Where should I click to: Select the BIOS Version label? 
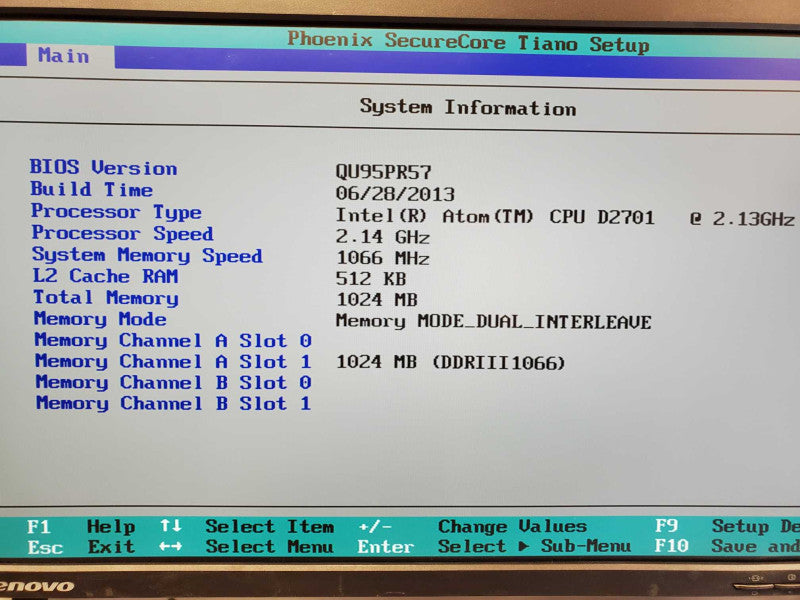(x=104, y=167)
